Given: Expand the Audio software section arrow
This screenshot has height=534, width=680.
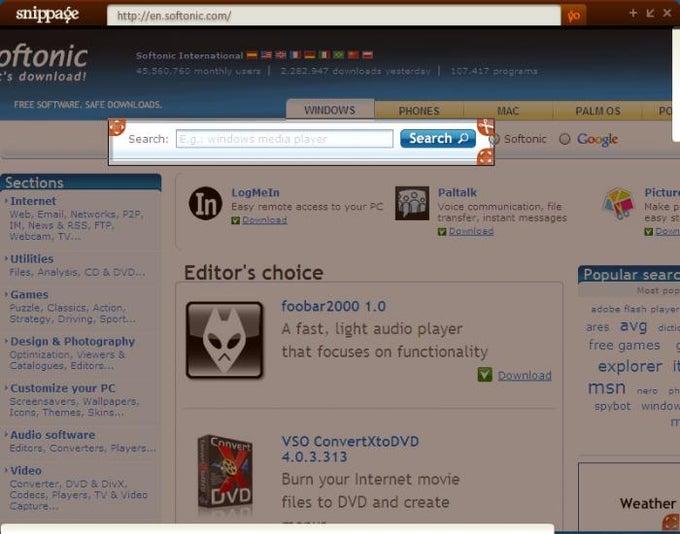Looking at the screenshot, I should click(x=6, y=435).
